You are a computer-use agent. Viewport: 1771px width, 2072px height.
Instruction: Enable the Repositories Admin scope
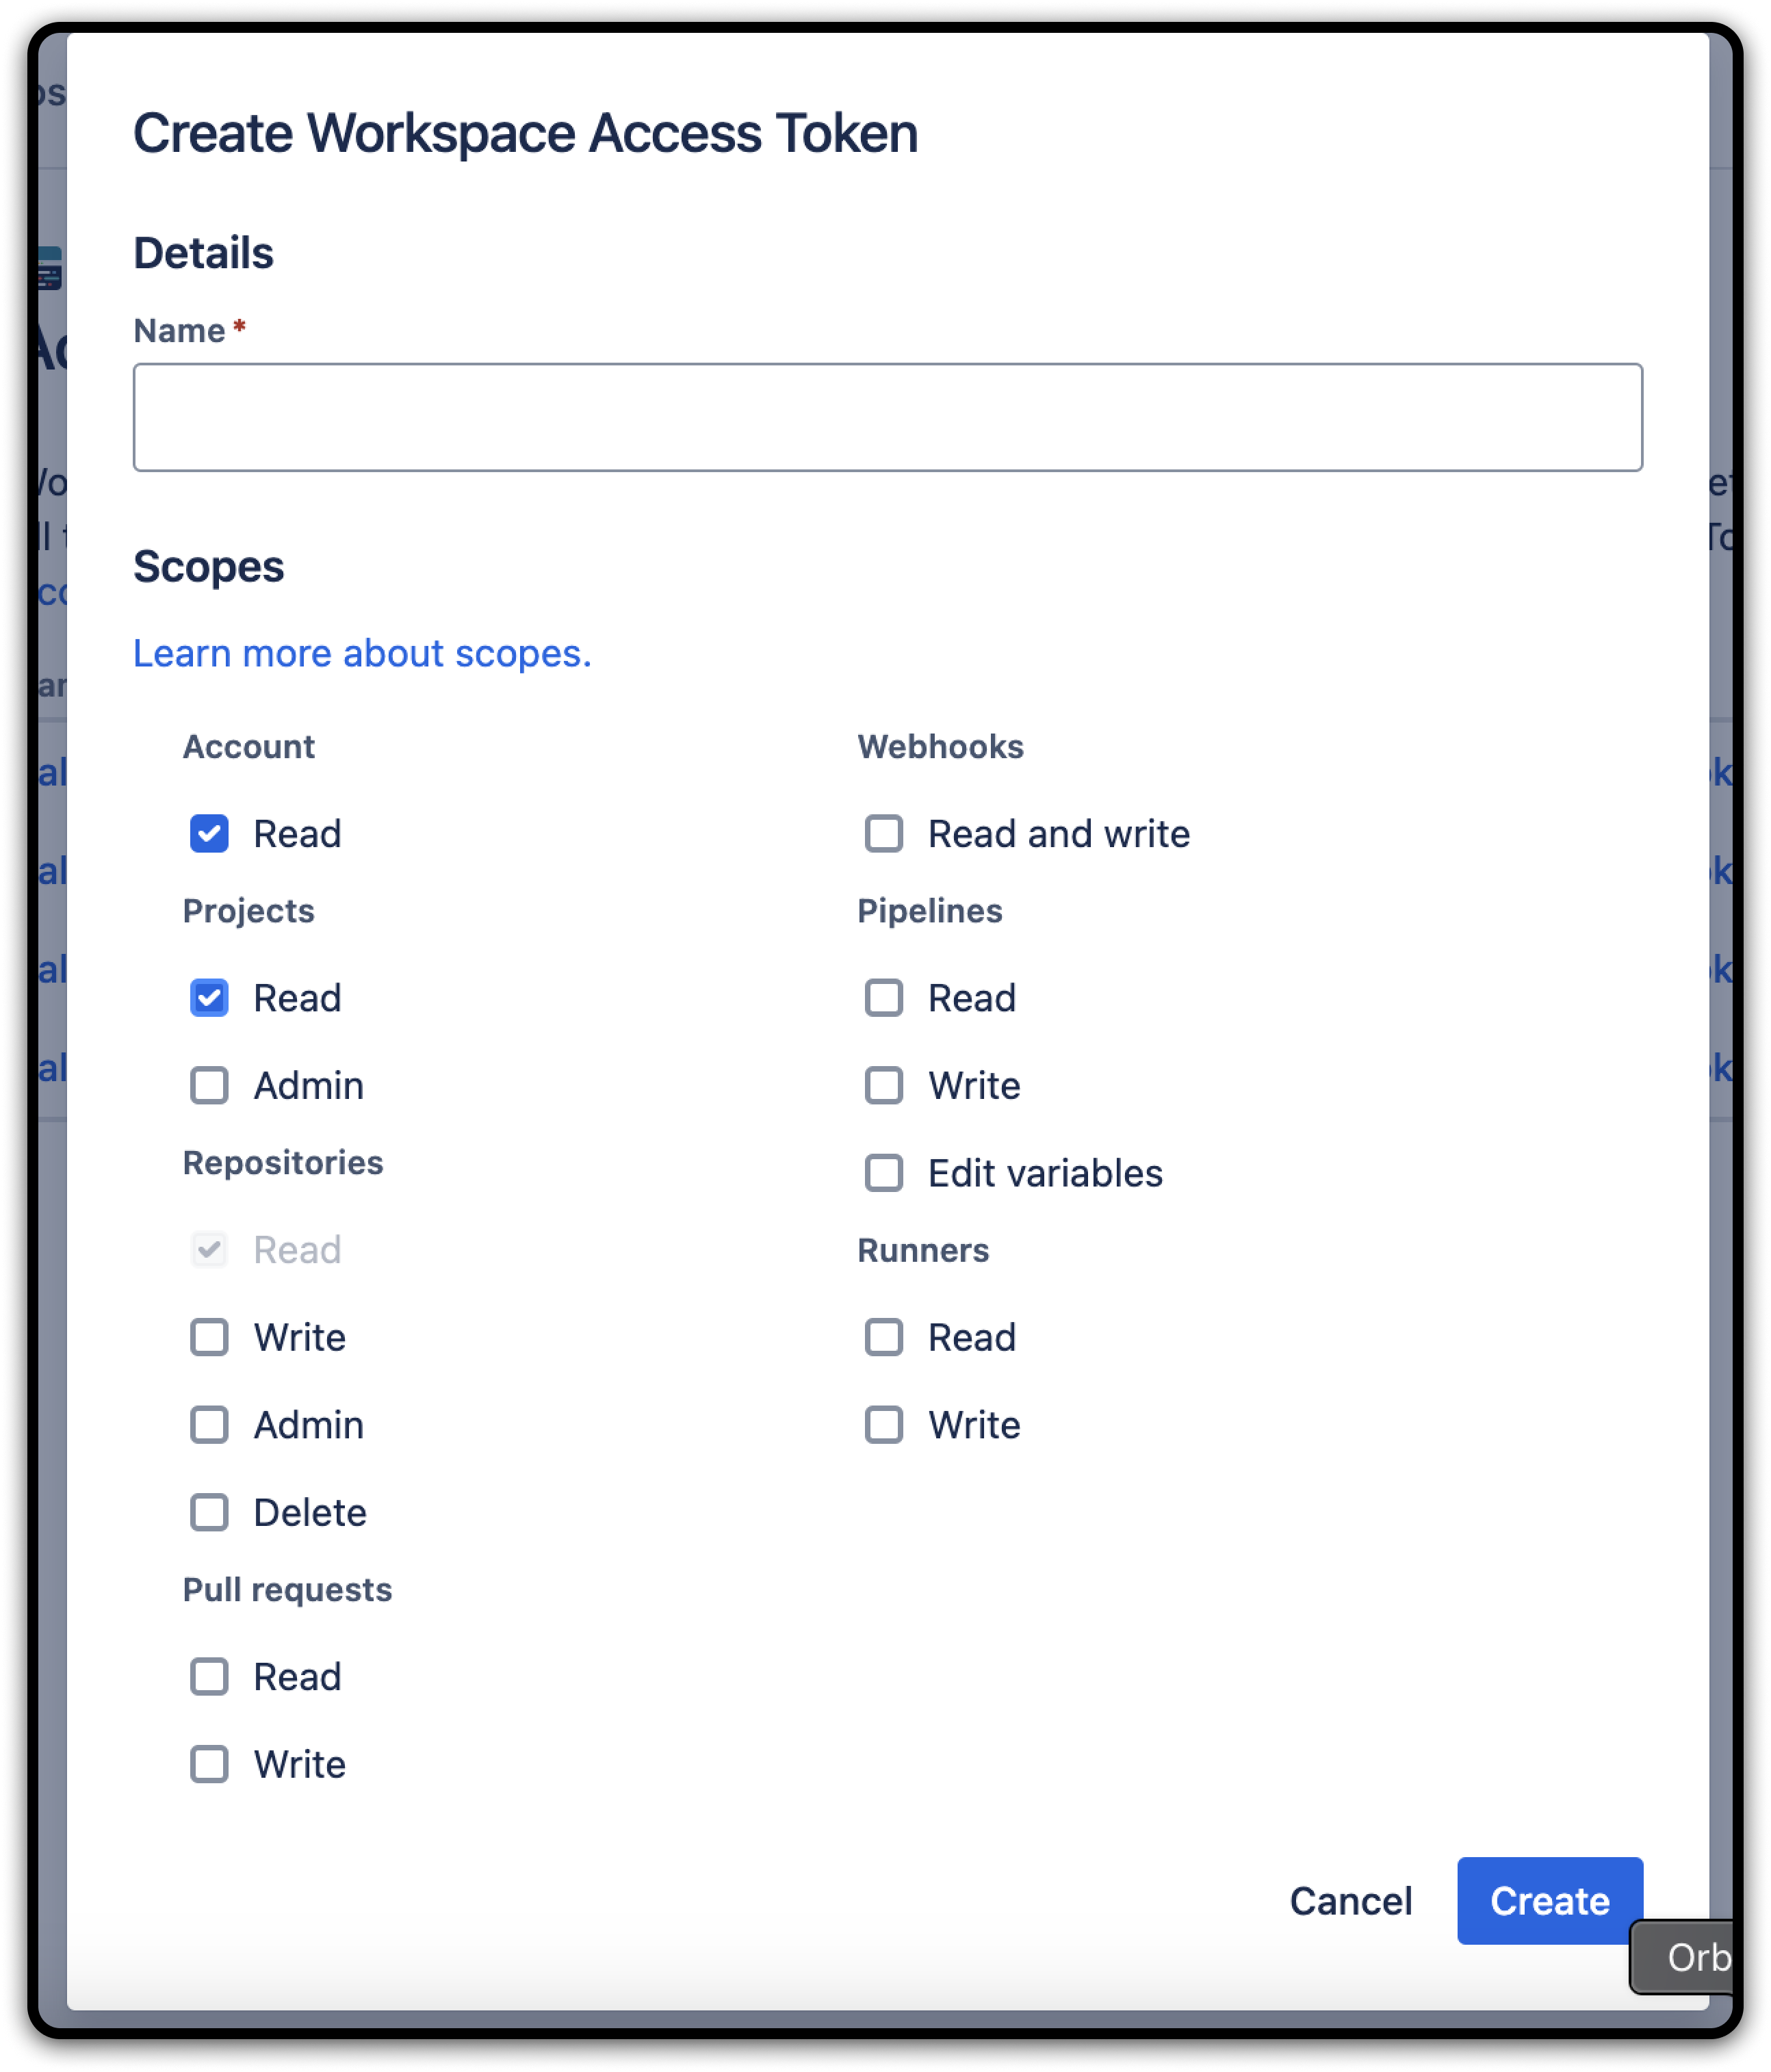pos(209,1425)
